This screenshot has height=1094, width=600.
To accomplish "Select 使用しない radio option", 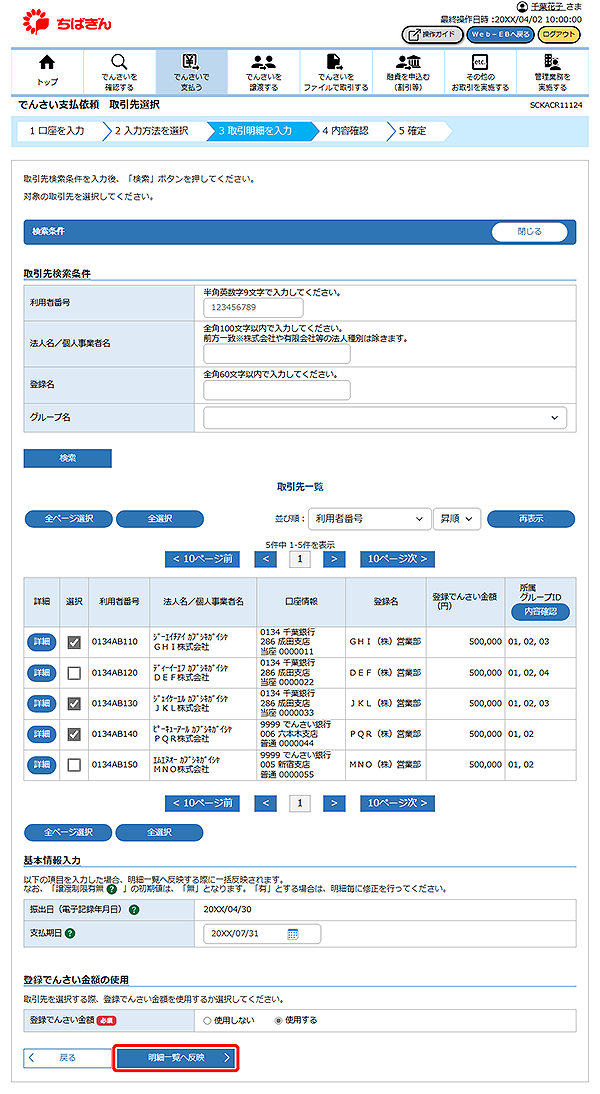I will click(x=206, y=1020).
